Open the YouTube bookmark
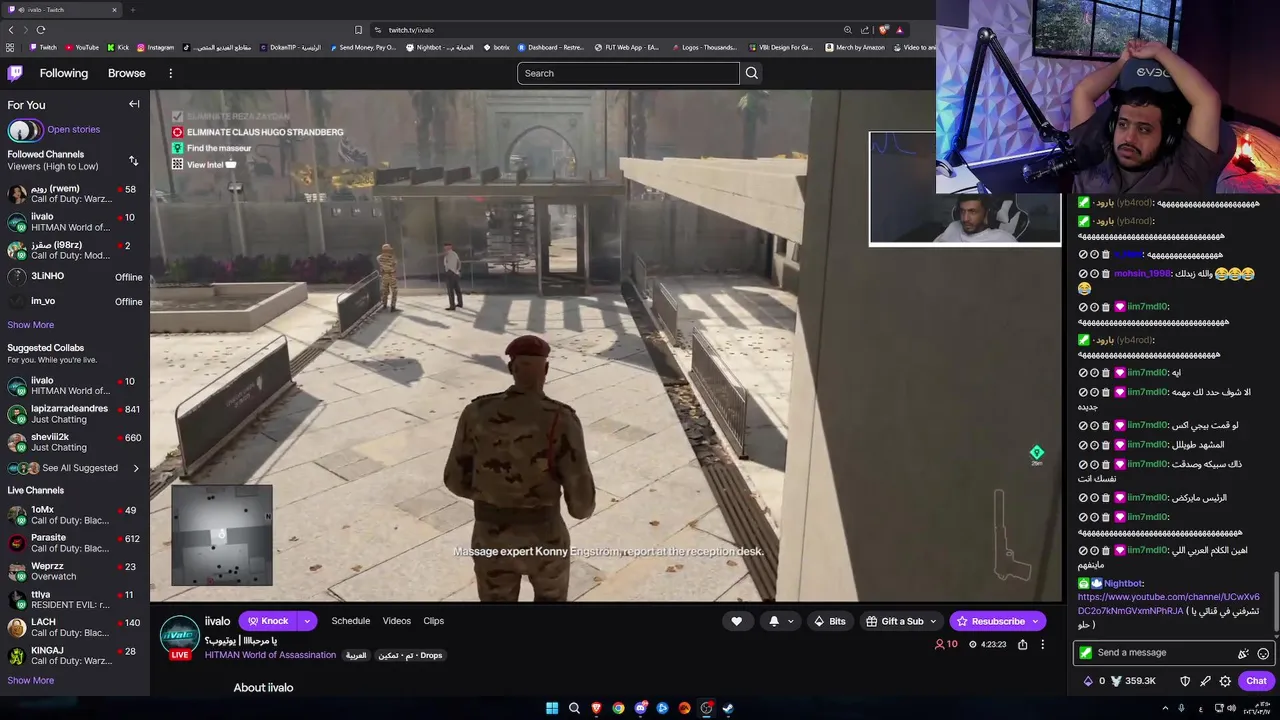 82,47
